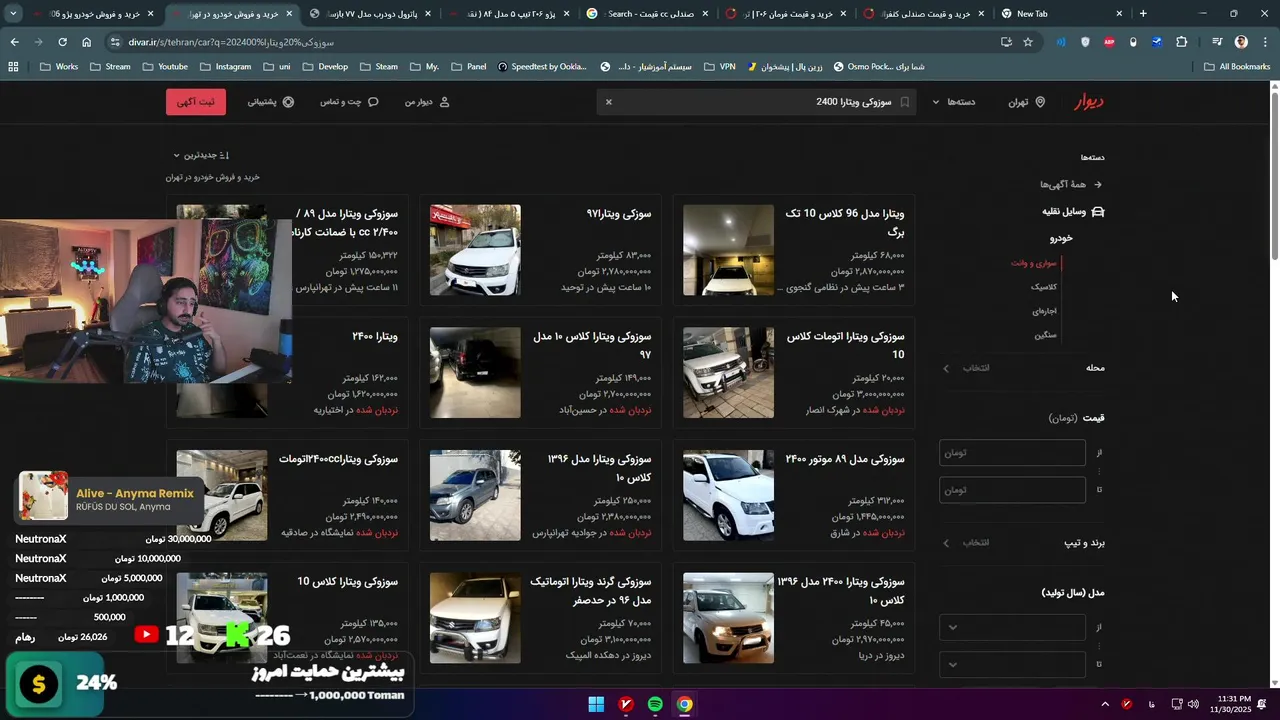
Task: Go back to All Ads (همهٔ آگهی‌ها)
Action: pos(1071,184)
